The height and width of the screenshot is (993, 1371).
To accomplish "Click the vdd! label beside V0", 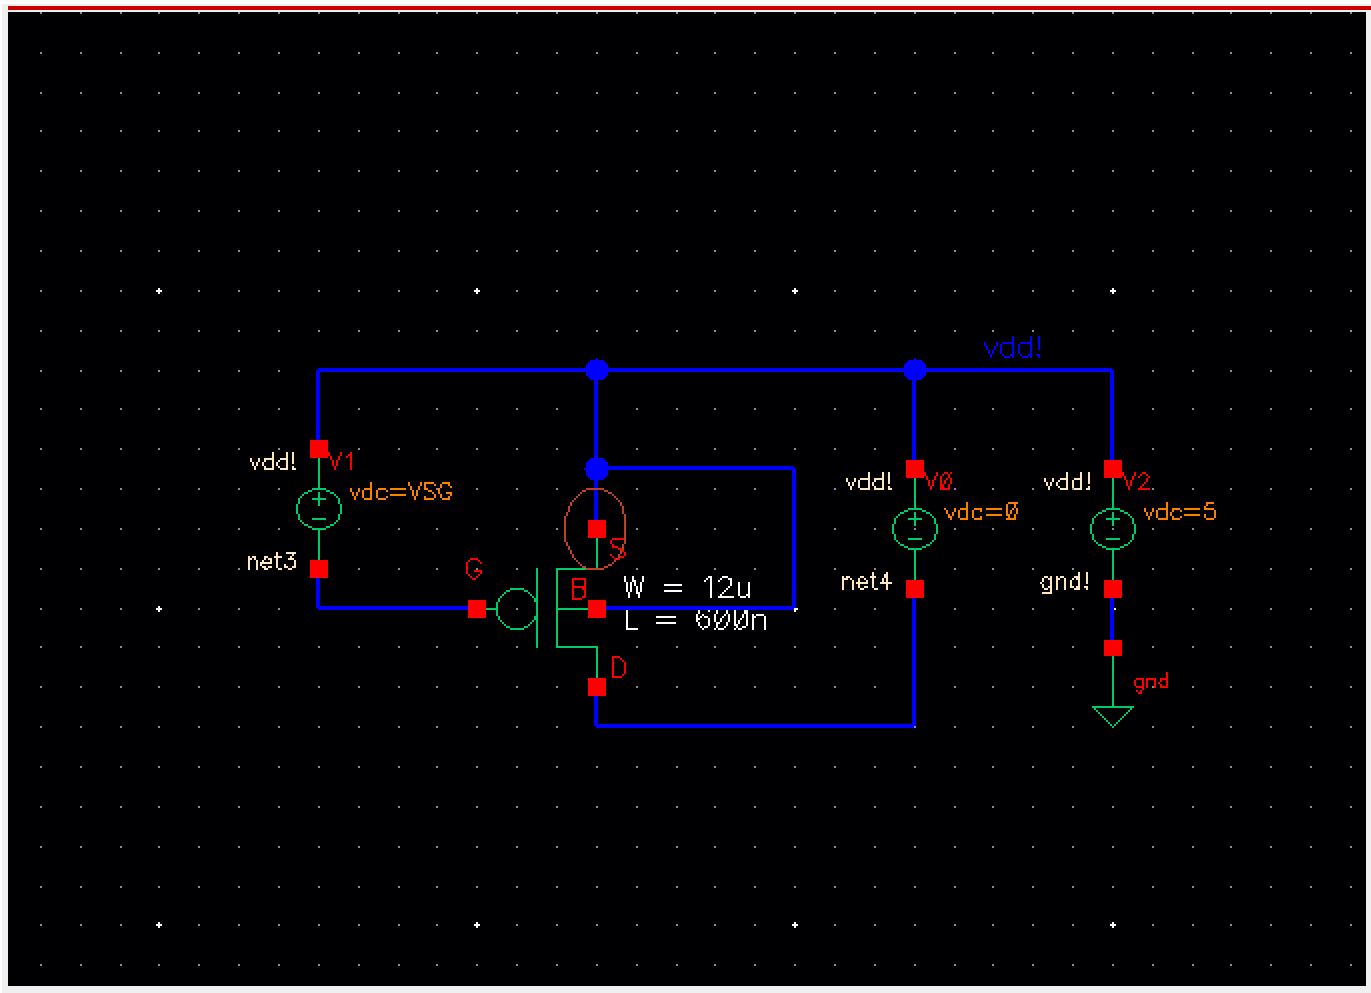I will click(x=869, y=483).
